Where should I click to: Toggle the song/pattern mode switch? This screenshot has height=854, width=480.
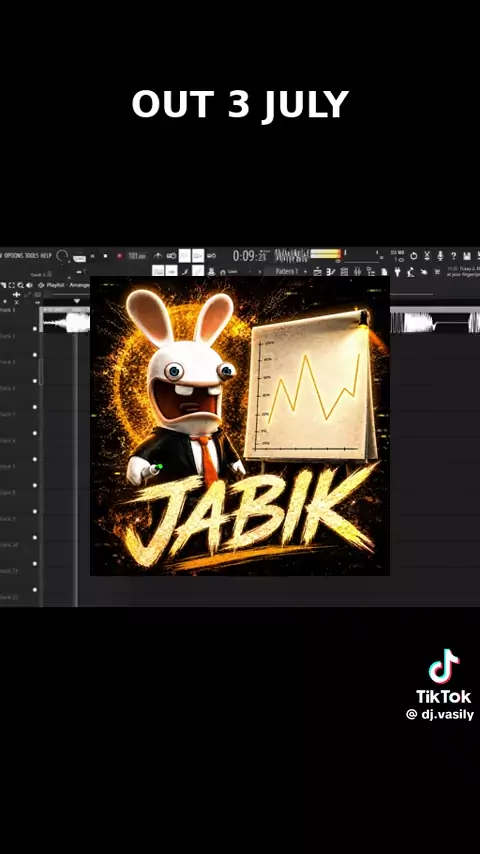click(x=80, y=258)
